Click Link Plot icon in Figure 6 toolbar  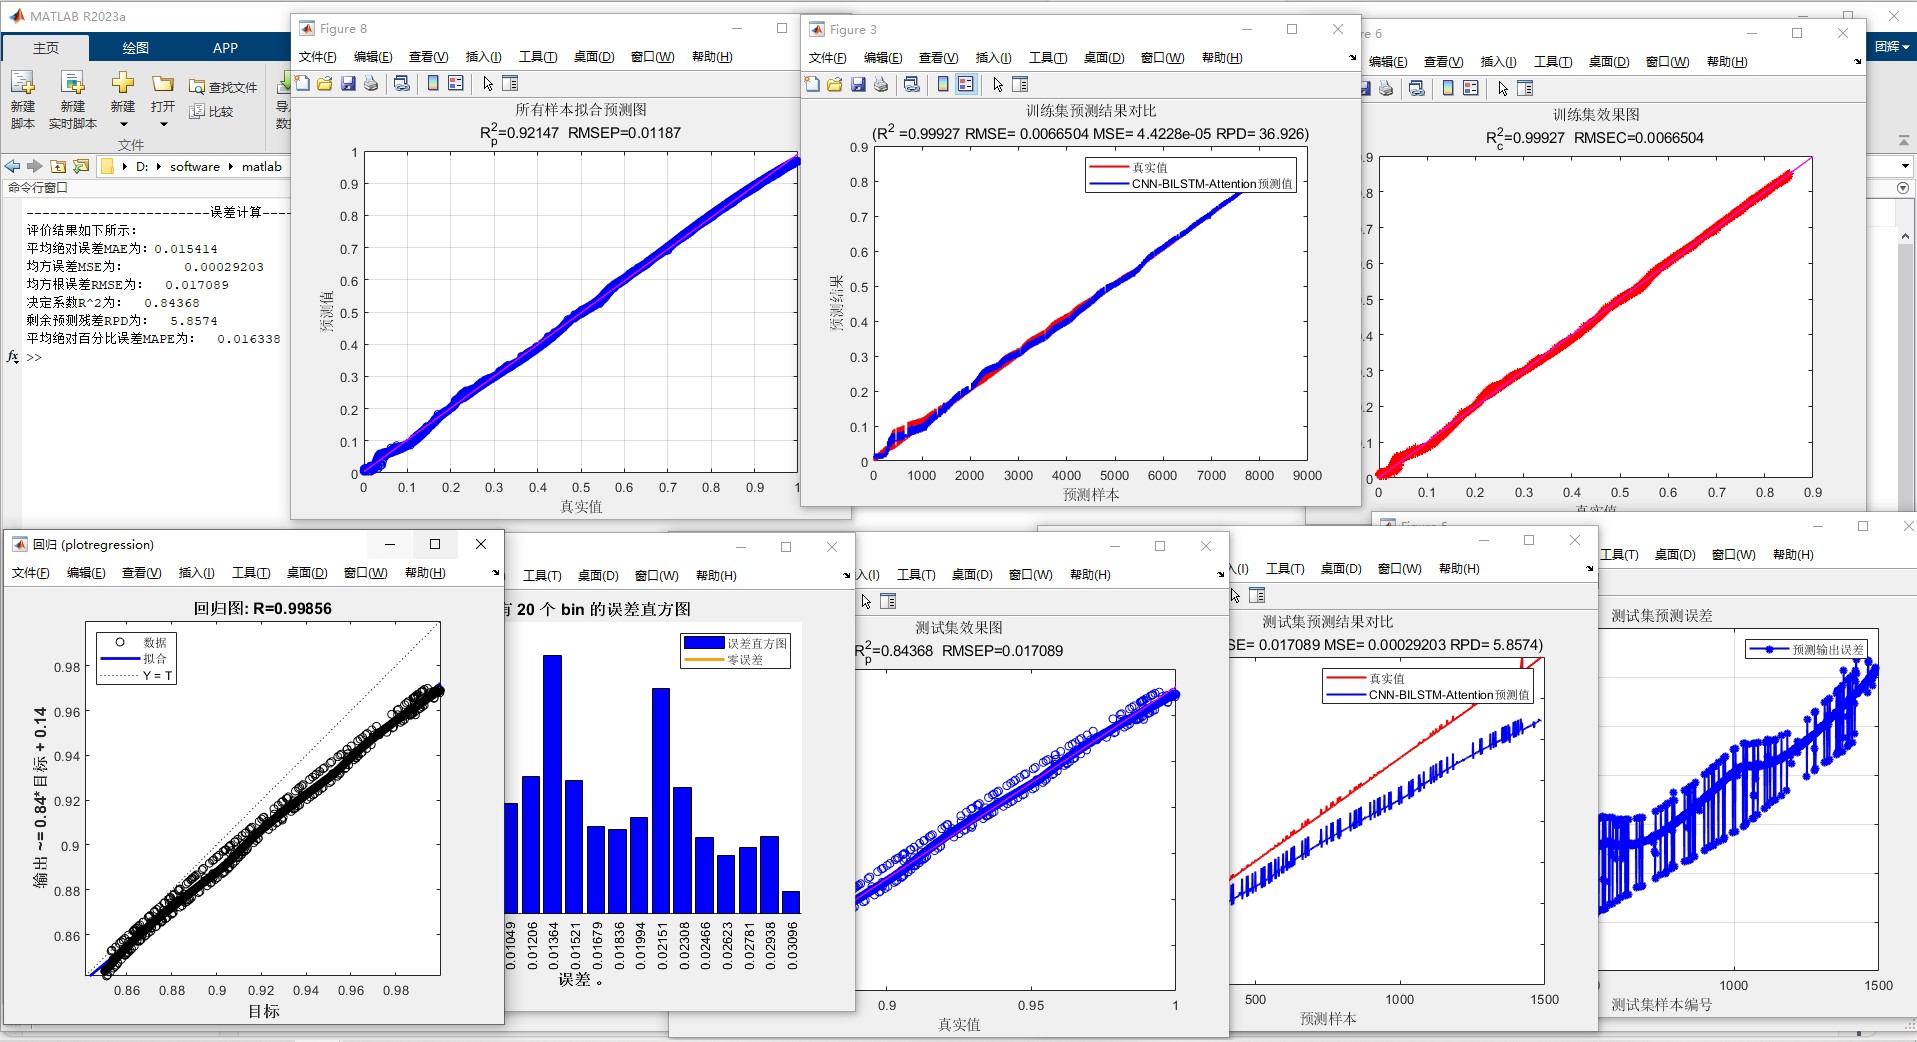[1416, 88]
